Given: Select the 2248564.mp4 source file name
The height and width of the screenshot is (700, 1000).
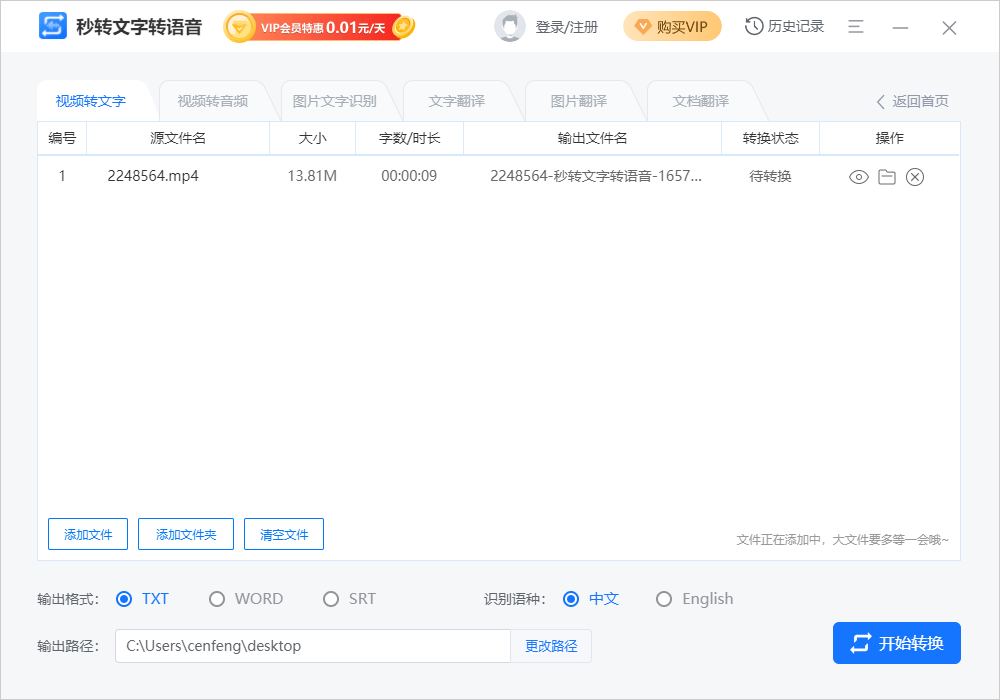Looking at the screenshot, I should click(x=153, y=176).
